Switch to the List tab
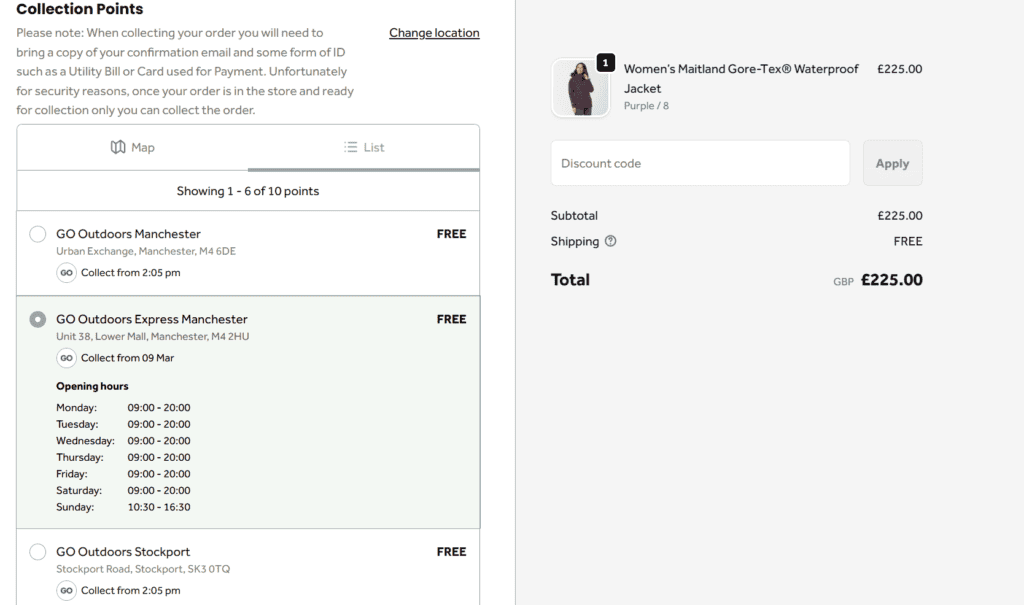Image resolution: width=1024 pixels, height=605 pixels. pos(364,147)
